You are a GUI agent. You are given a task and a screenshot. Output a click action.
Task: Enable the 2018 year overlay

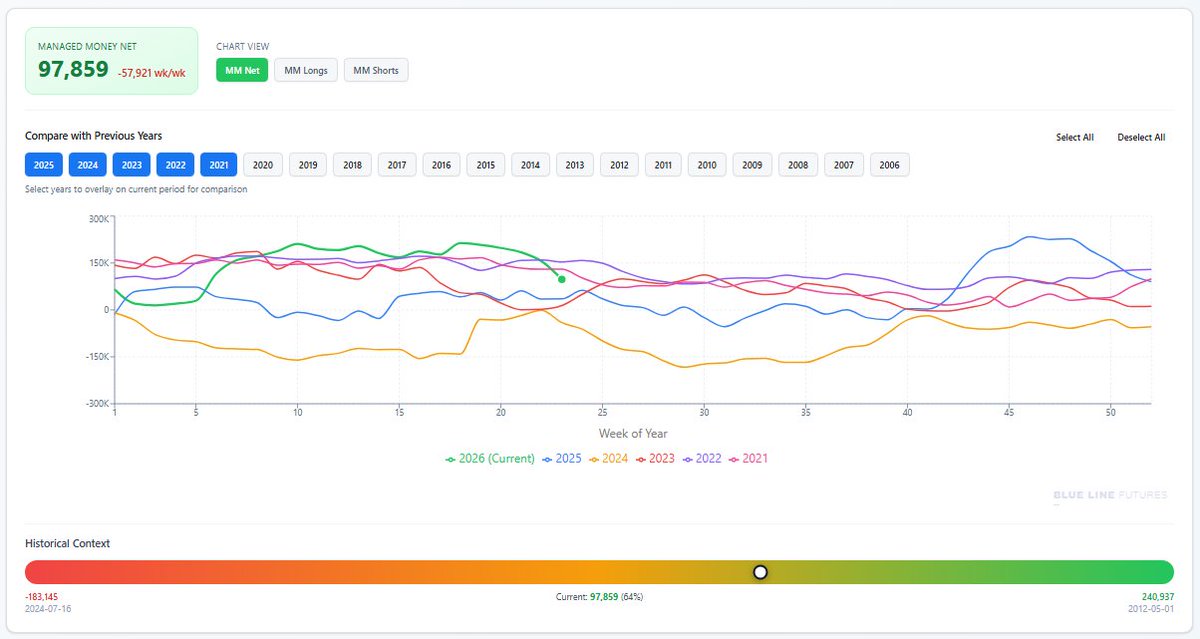(352, 165)
